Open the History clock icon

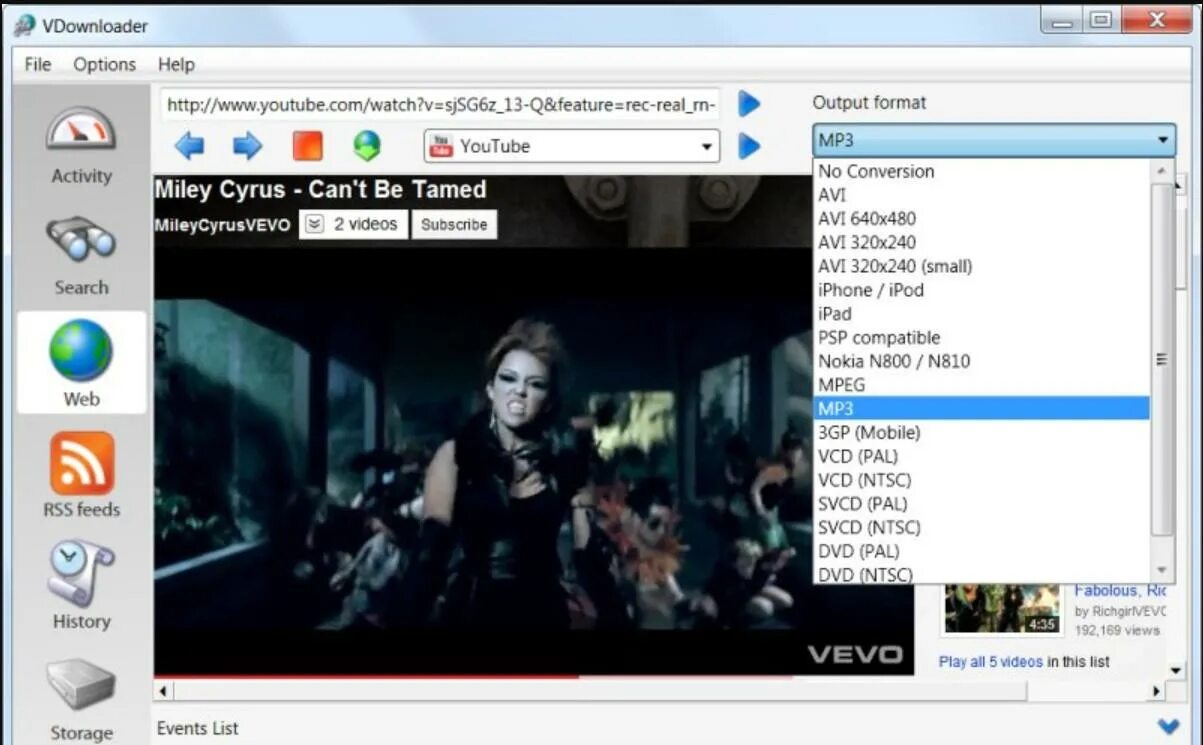[x=81, y=573]
